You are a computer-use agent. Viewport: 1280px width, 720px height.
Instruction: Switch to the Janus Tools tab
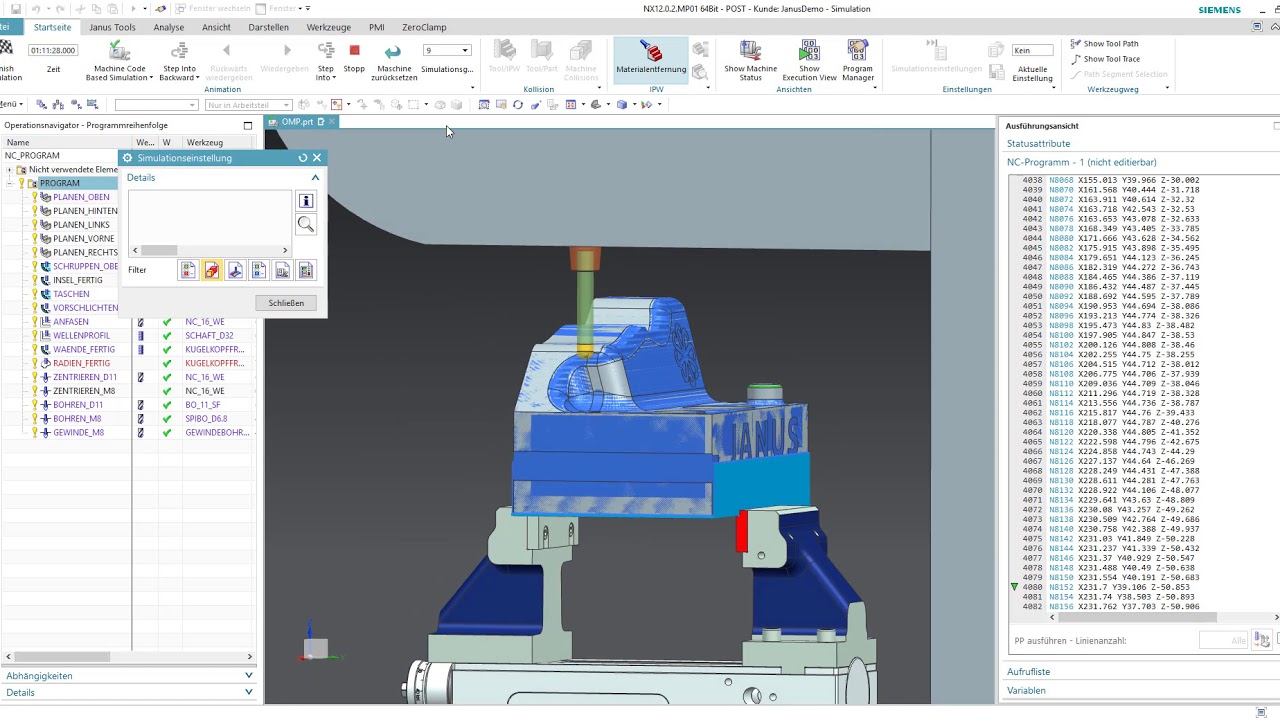[112, 27]
